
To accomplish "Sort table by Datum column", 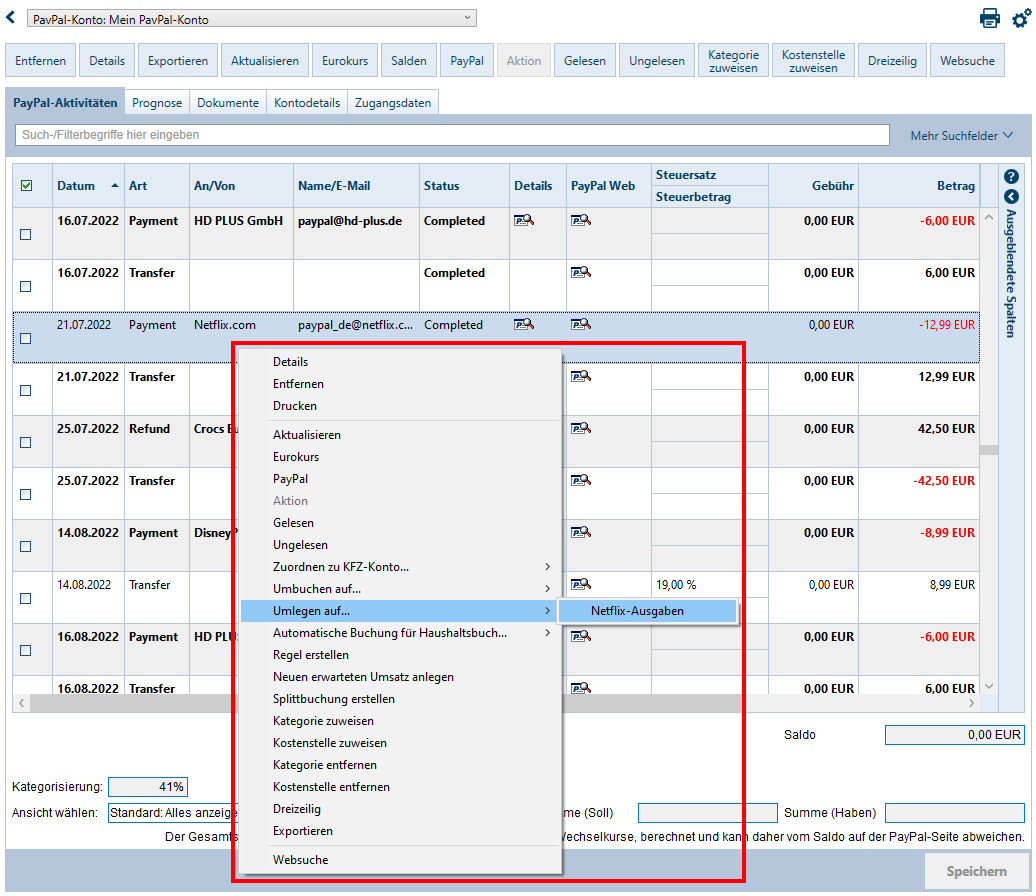I will pyautogui.click(x=88, y=186).
